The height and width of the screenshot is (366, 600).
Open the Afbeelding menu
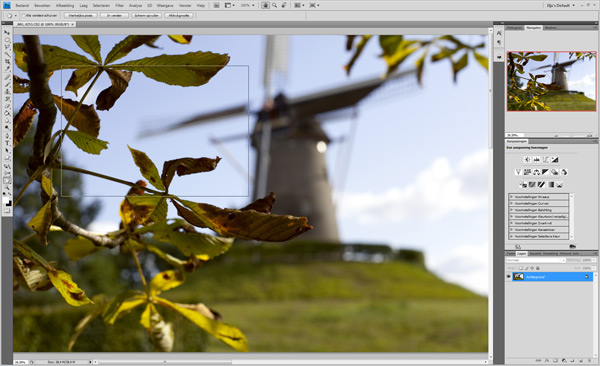tap(65, 5)
